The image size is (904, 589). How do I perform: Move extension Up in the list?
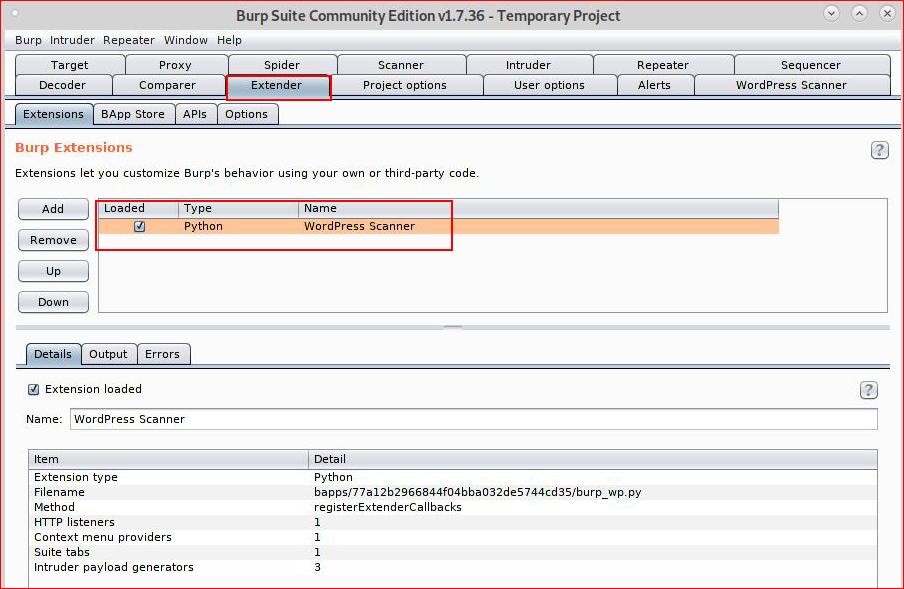click(x=53, y=271)
